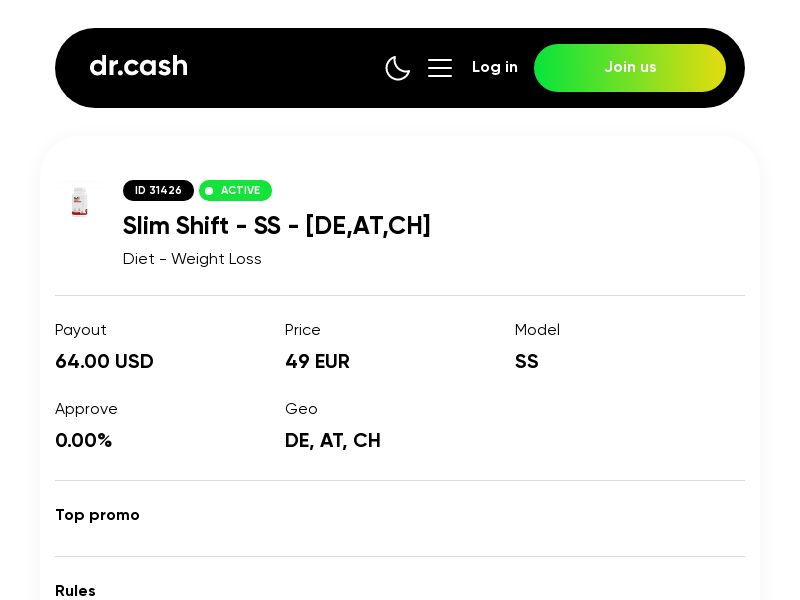
Task: Open the Diet - Weight Loss category
Action: (192, 258)
